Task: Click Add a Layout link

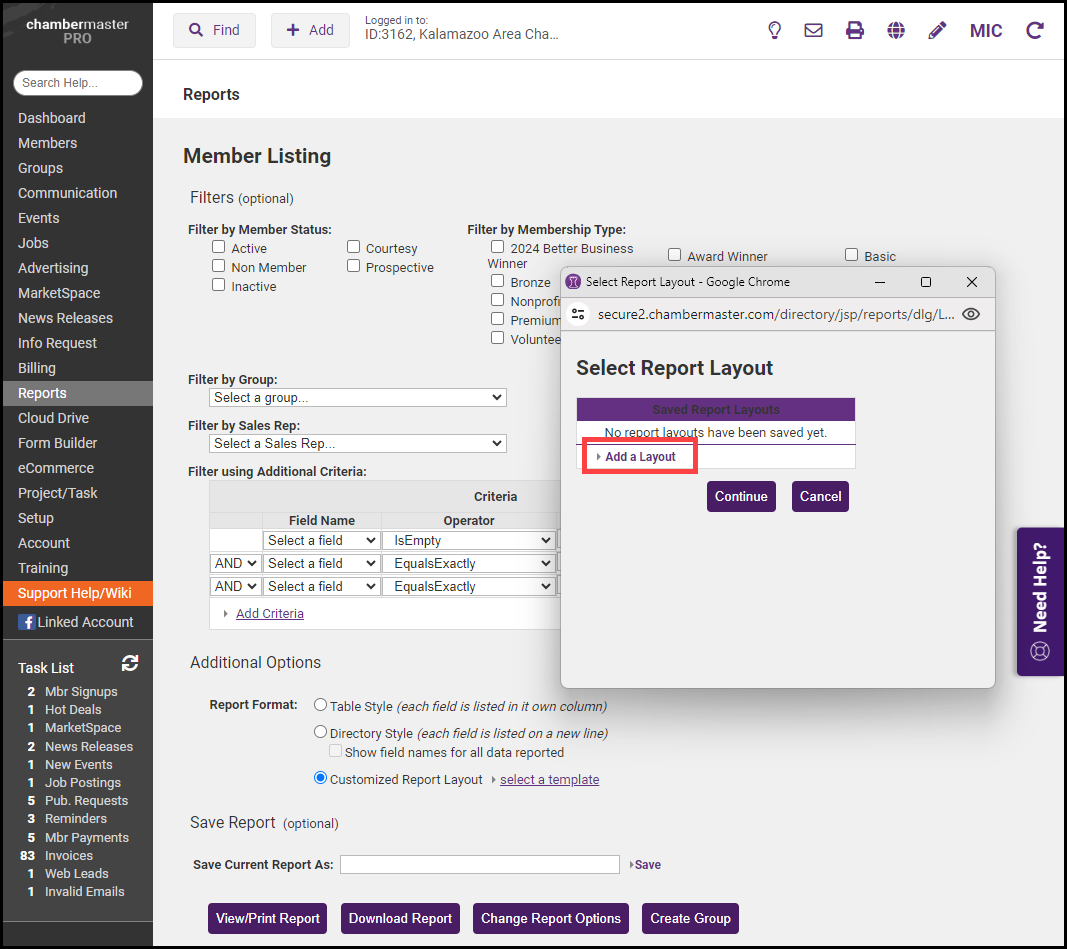Action: (640, 457)
